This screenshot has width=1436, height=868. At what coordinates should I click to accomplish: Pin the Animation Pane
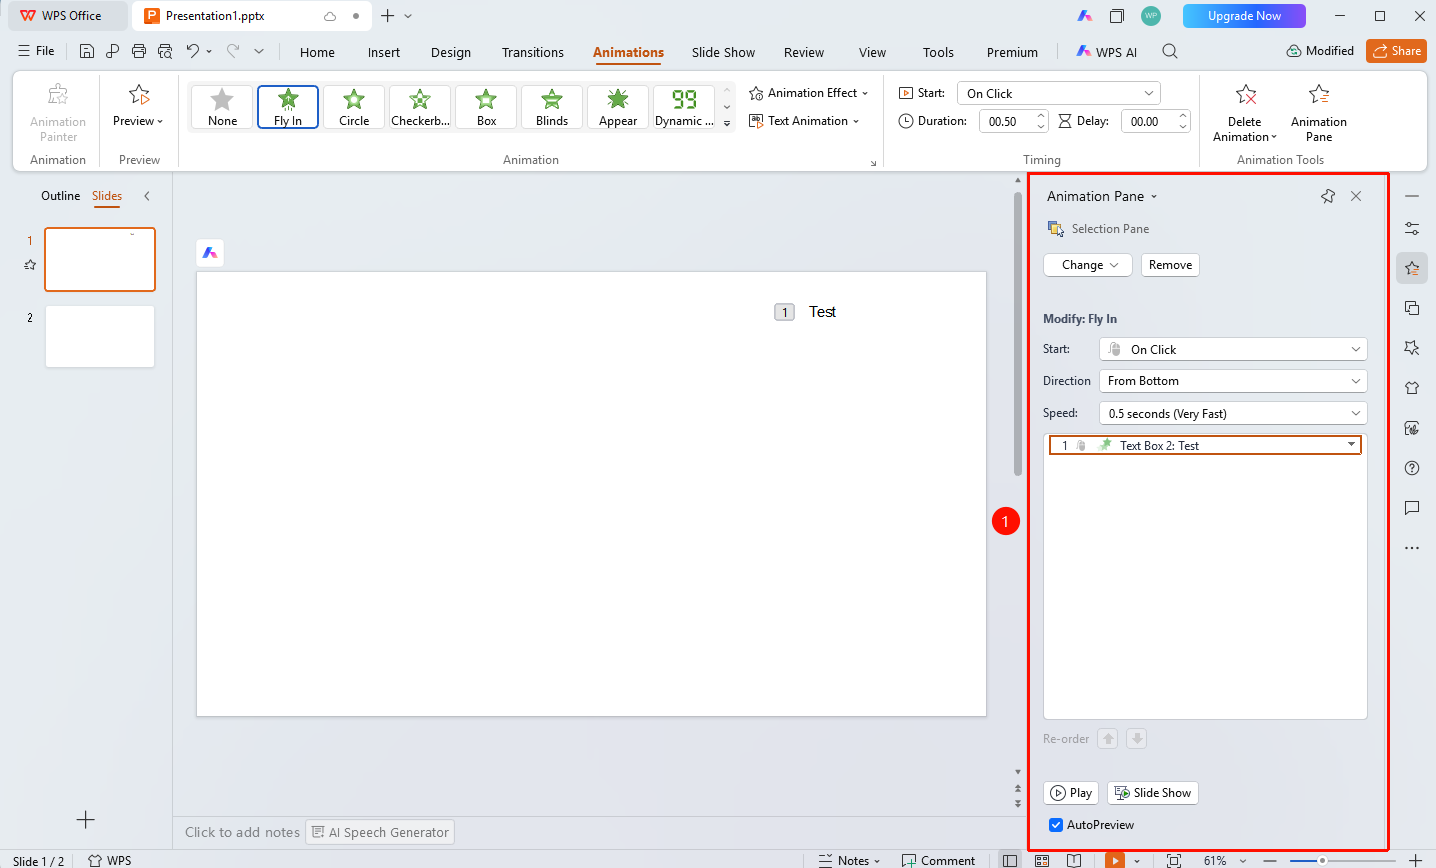[x=1328, y=196]
